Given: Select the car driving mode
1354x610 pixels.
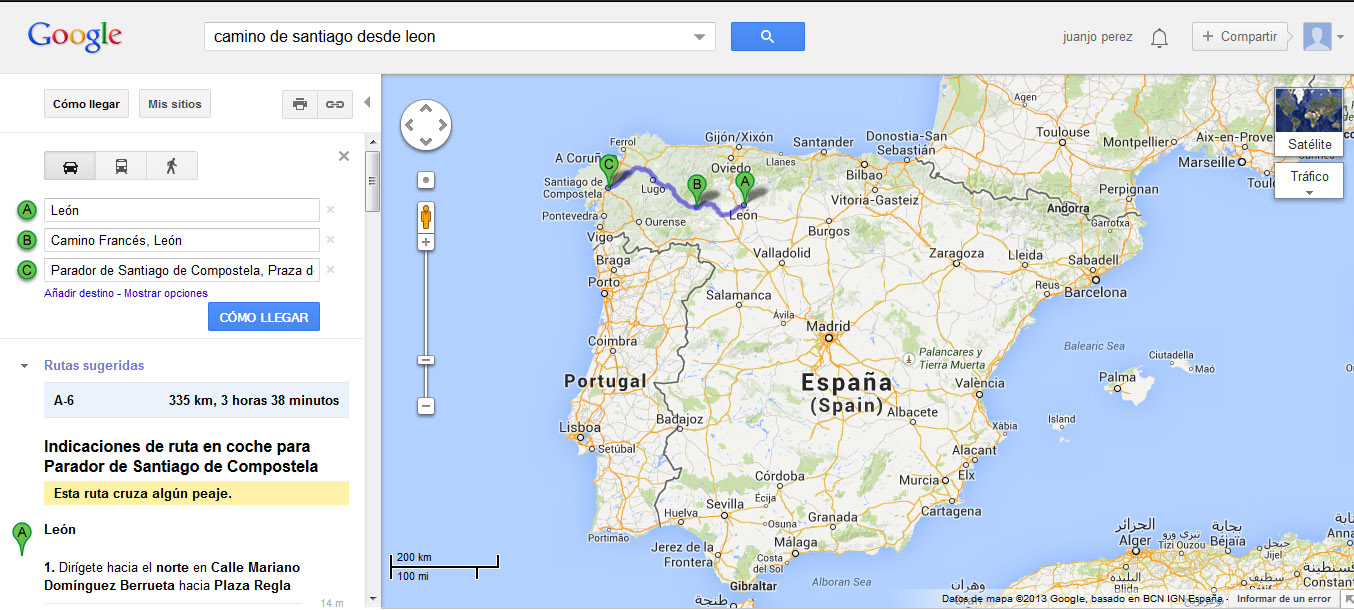Looking at the screenshot, I should click(70, 166).
